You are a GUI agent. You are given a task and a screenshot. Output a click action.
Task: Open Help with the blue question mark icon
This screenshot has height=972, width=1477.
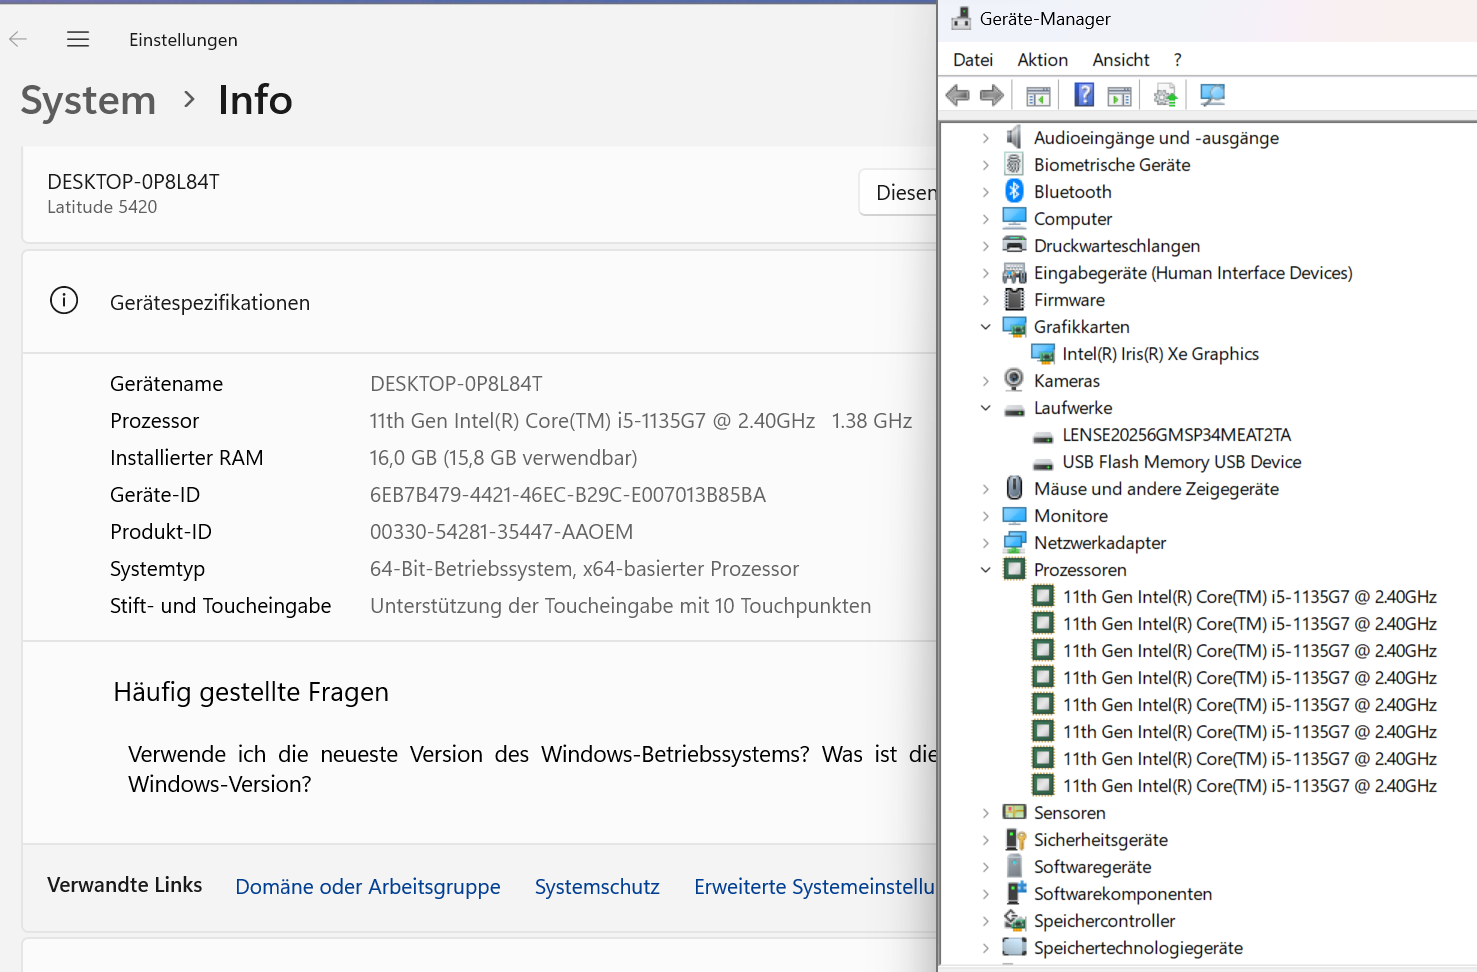(x=1084, y=95)
